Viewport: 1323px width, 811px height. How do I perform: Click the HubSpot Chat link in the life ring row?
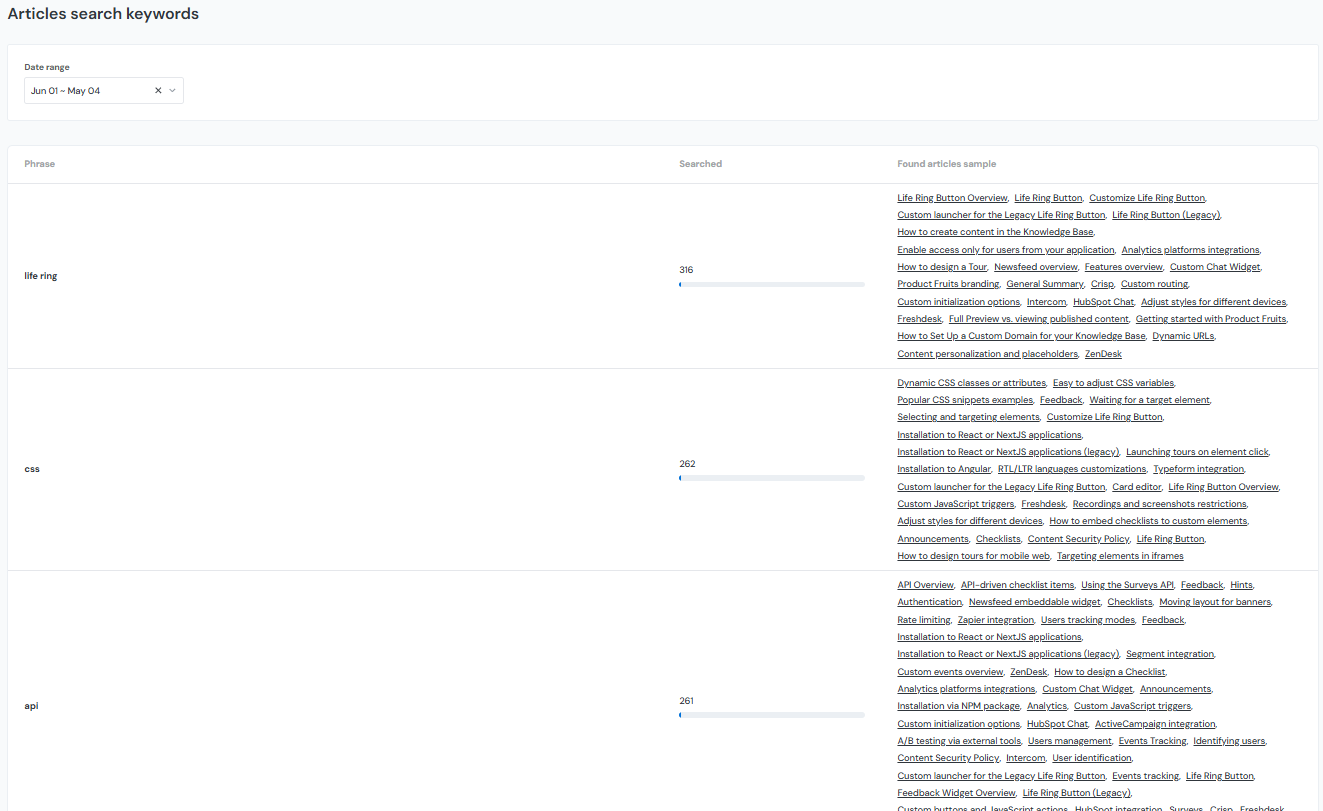click(1103, 301)
